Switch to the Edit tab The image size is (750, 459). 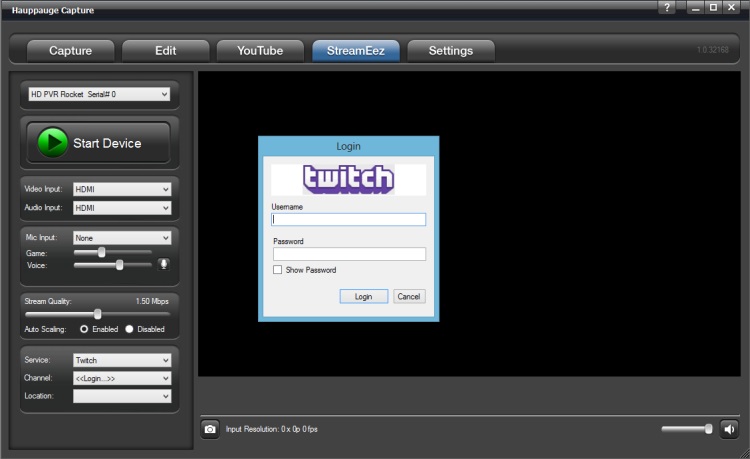tap(165, 51)
